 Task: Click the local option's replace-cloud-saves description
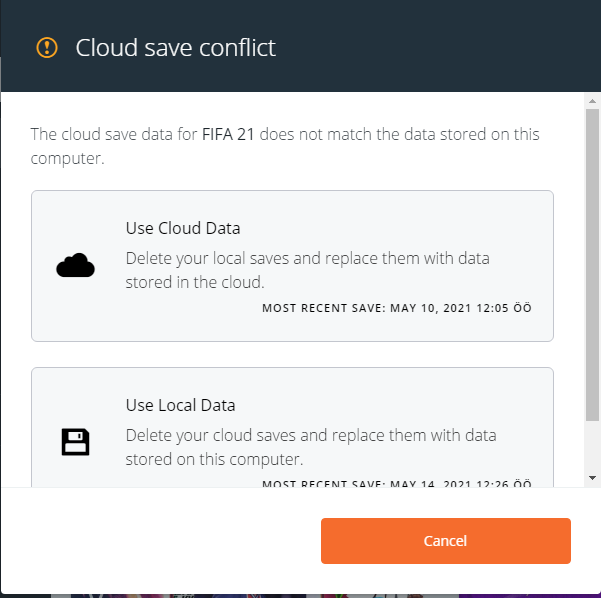[310, 447]
